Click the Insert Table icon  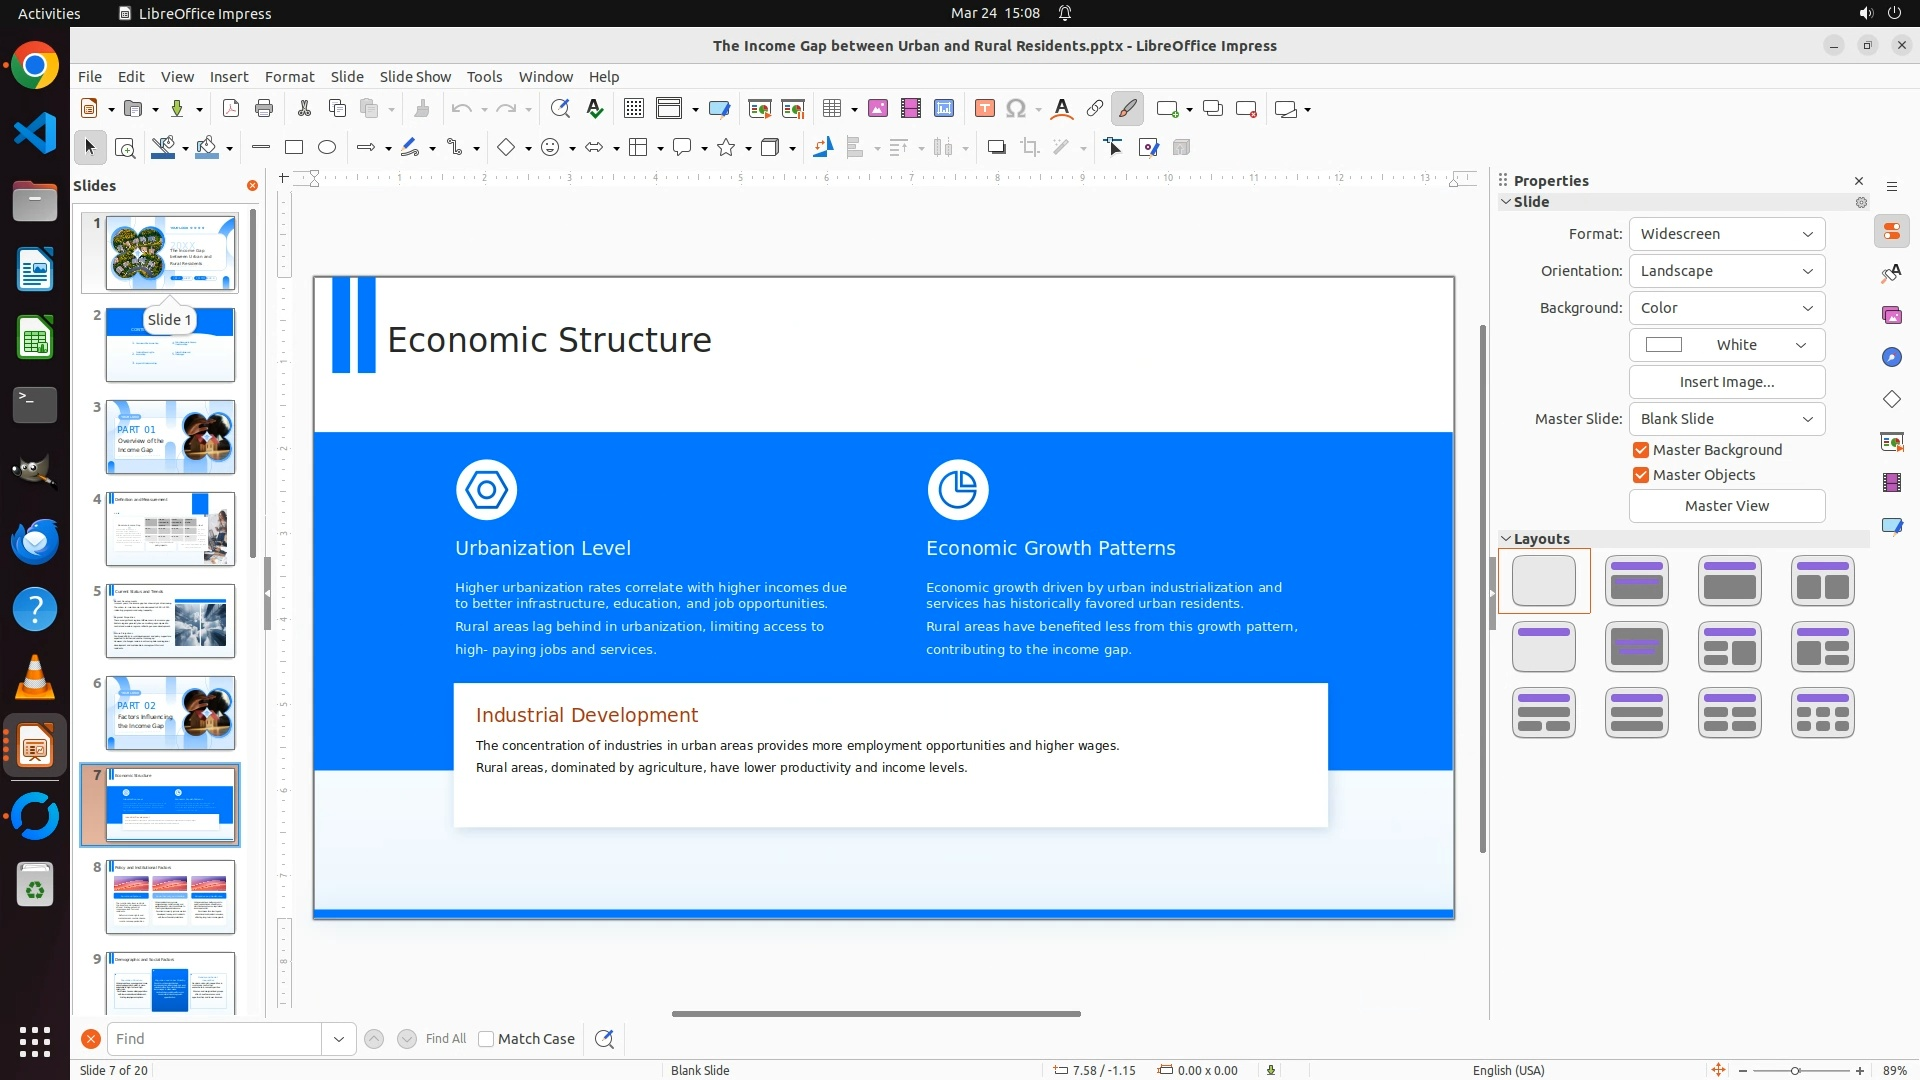(x=832, y=109)
